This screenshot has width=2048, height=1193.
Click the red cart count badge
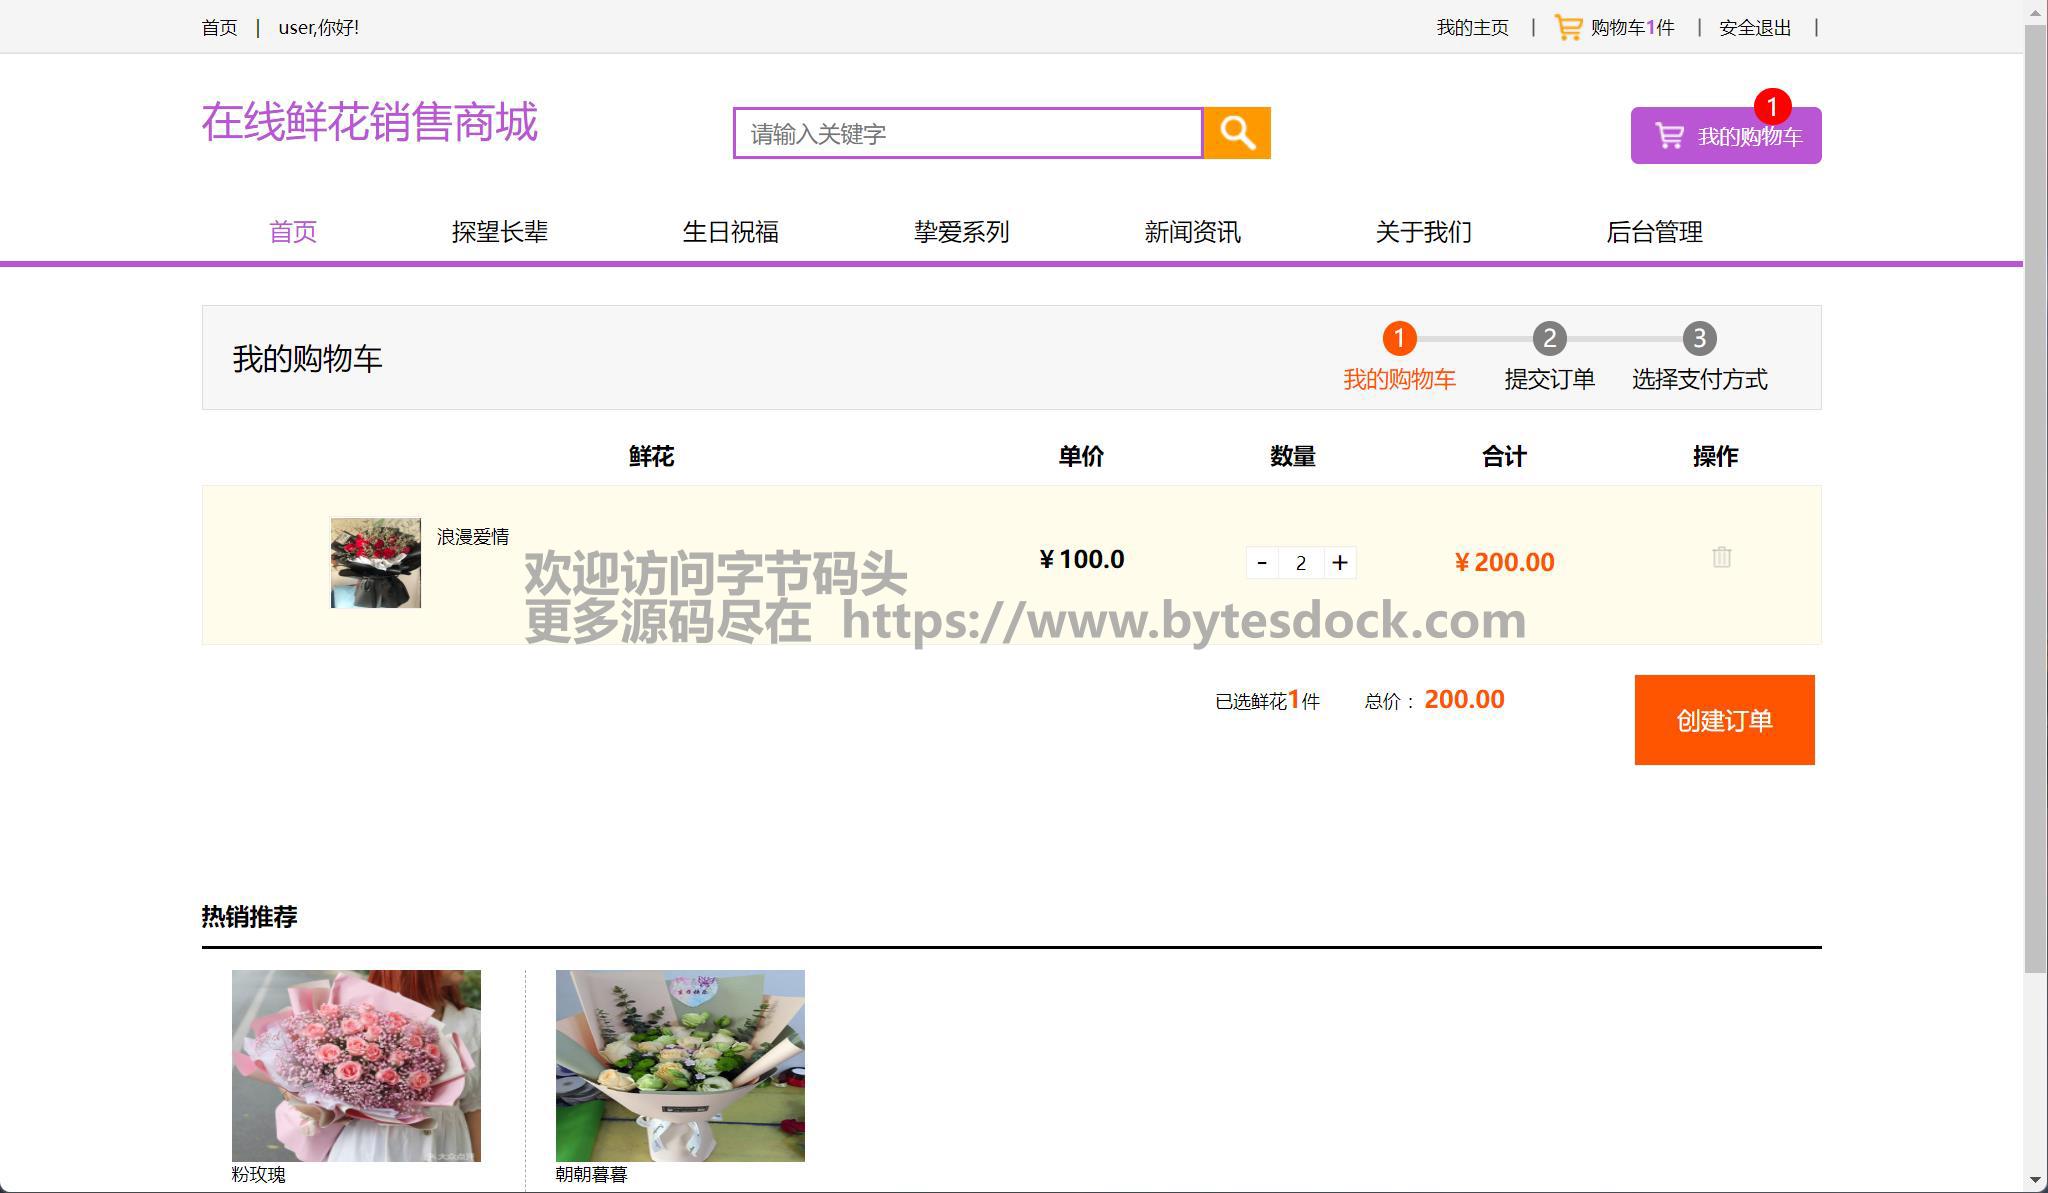[x=1772, y=106]
